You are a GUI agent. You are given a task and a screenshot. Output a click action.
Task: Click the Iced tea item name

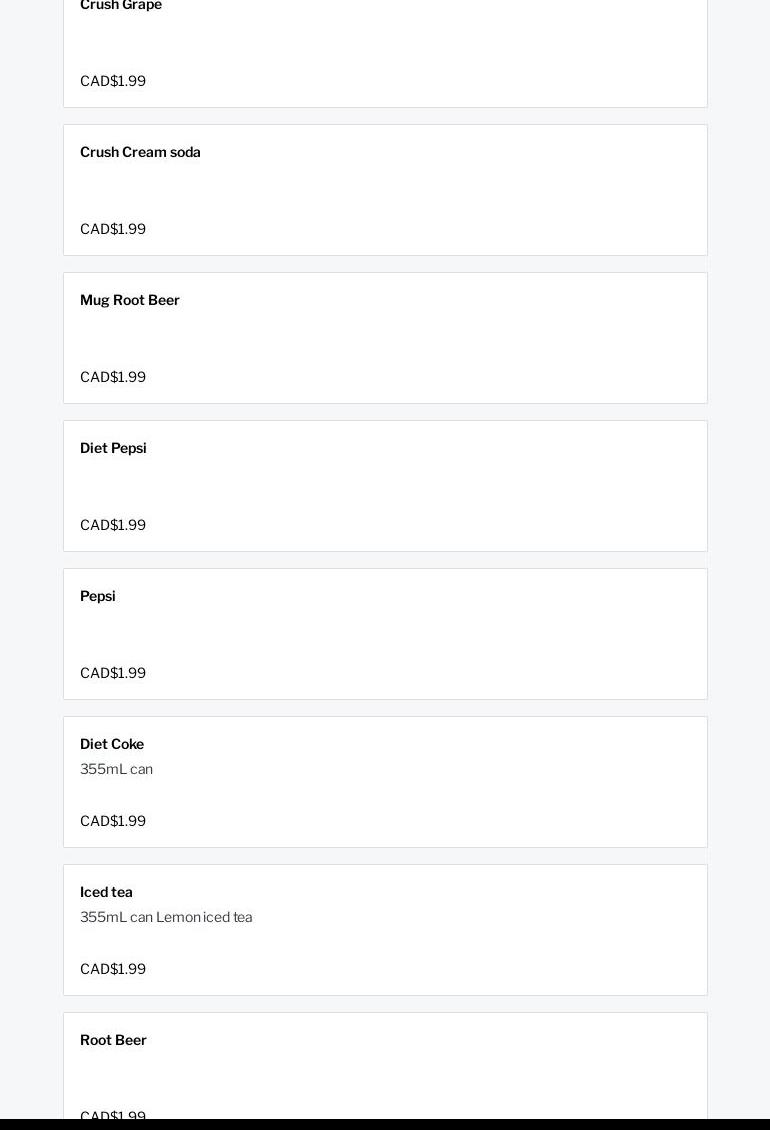coord(106,893)
